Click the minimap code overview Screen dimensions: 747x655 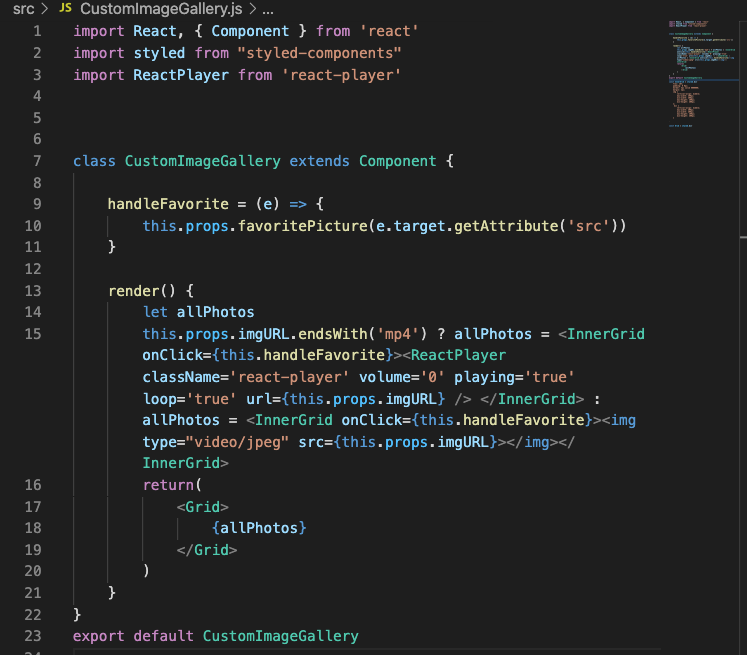(703, 74)
